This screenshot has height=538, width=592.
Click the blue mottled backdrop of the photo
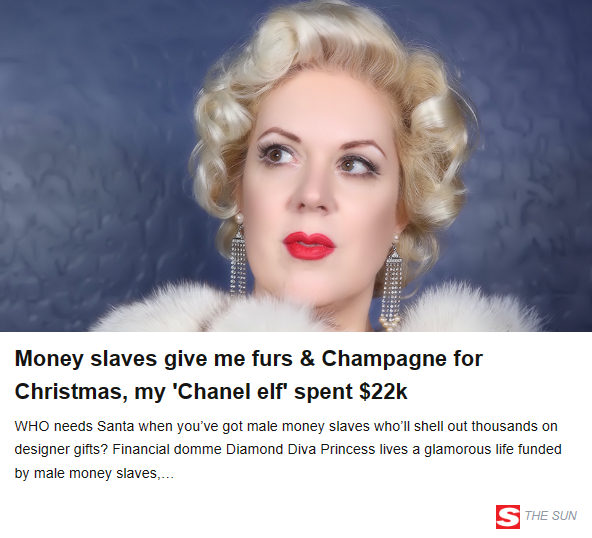click(94, 151)
